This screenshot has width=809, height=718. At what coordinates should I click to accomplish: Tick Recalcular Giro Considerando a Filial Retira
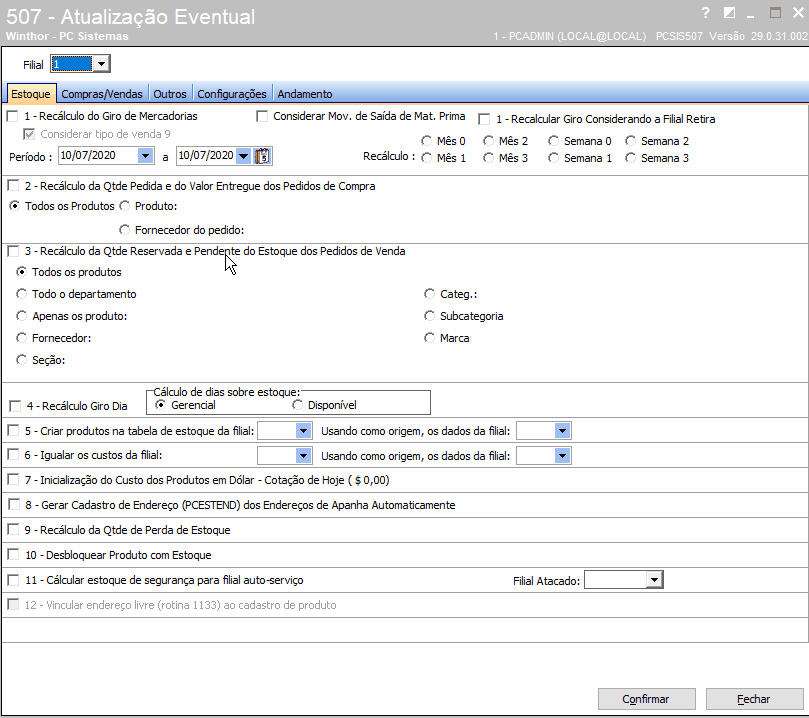(x=484, y=120)
